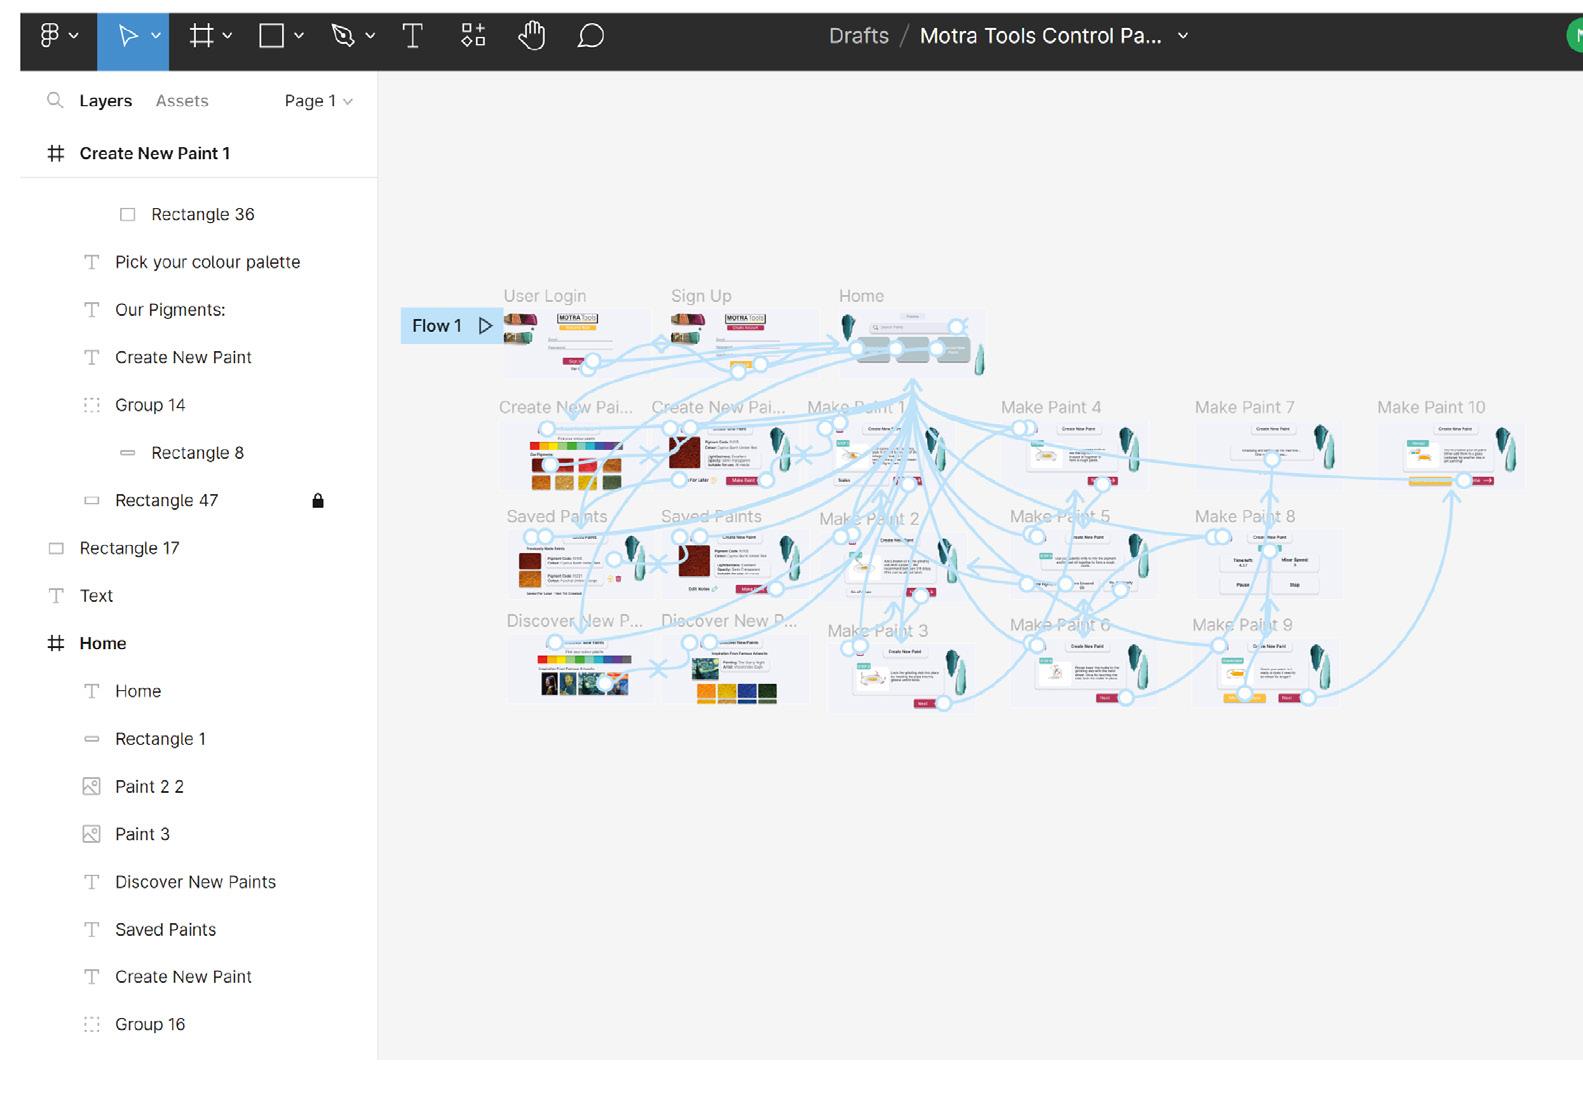This screenshot has height=1105, width=1583.
Task: Play Flow 1 prototype
Action: pyautogui.click(x=485, y=326)
